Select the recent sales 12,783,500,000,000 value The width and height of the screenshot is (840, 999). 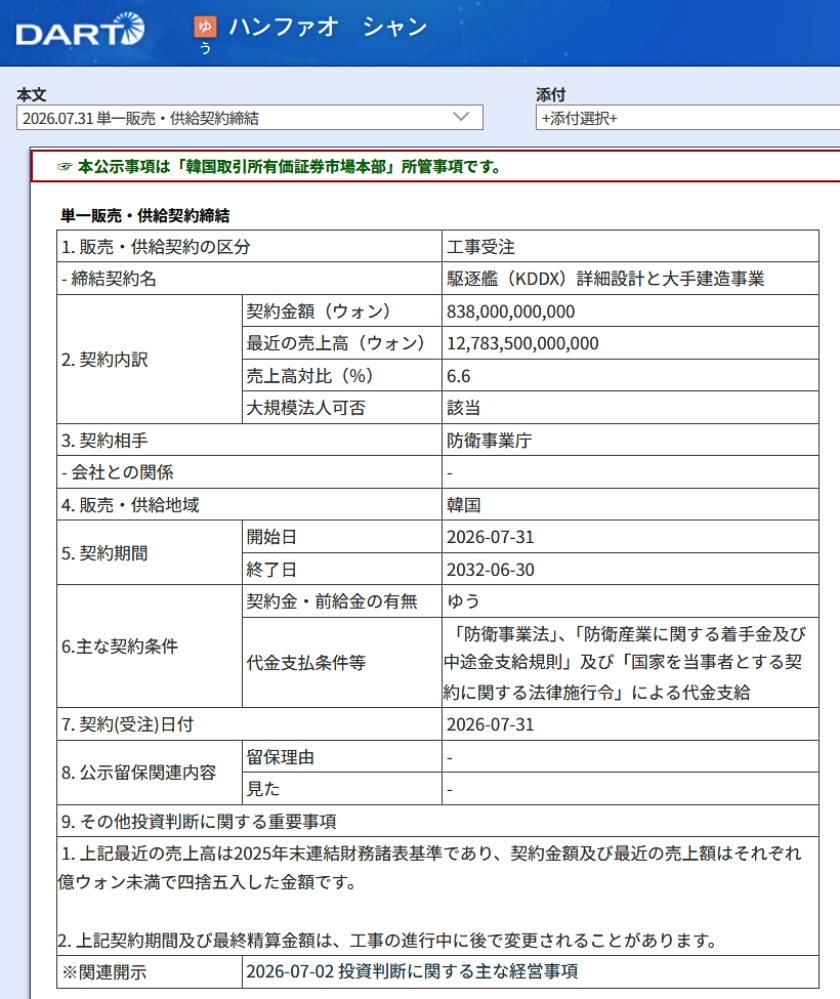coord(523,343)
